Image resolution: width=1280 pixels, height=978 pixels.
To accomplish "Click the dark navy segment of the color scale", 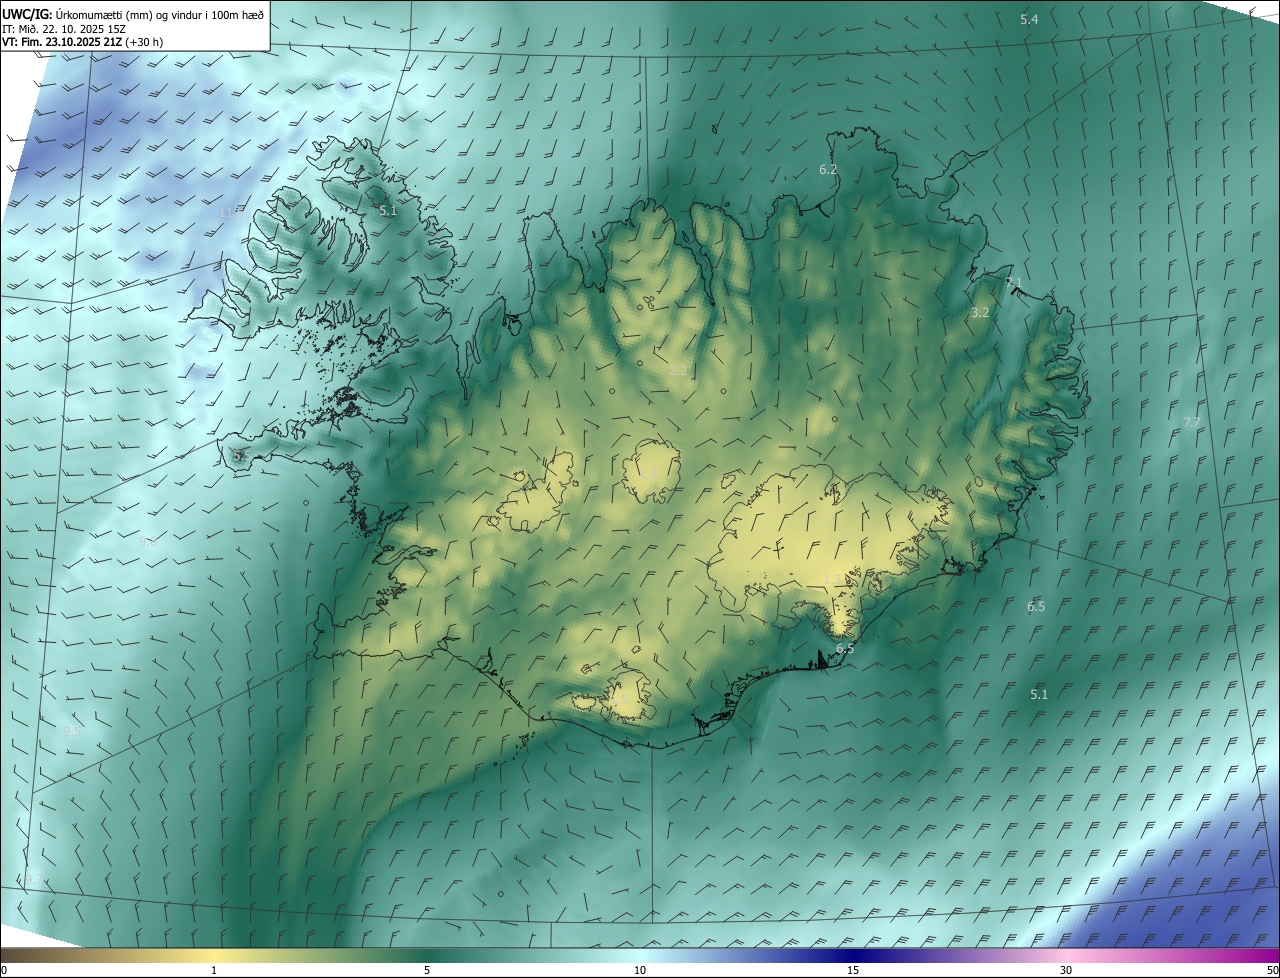I will (853, 955).
